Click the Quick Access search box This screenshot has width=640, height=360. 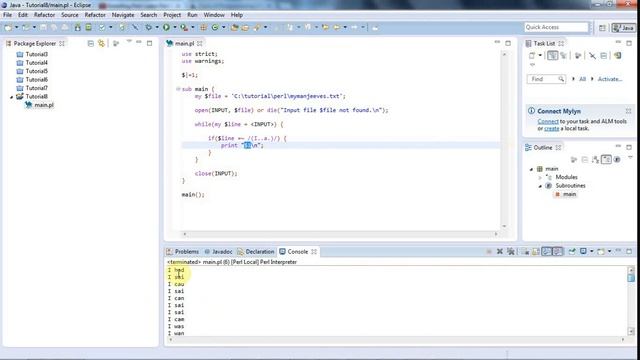coord(556,27)
